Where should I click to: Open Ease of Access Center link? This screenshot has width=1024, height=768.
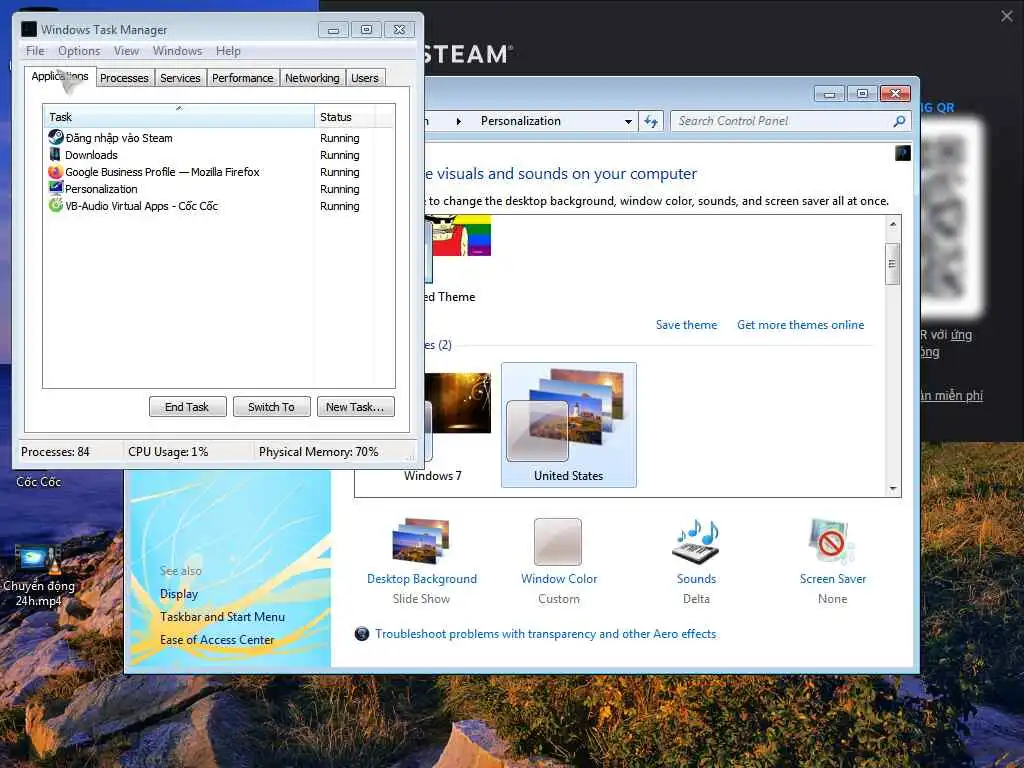[217, 639]
